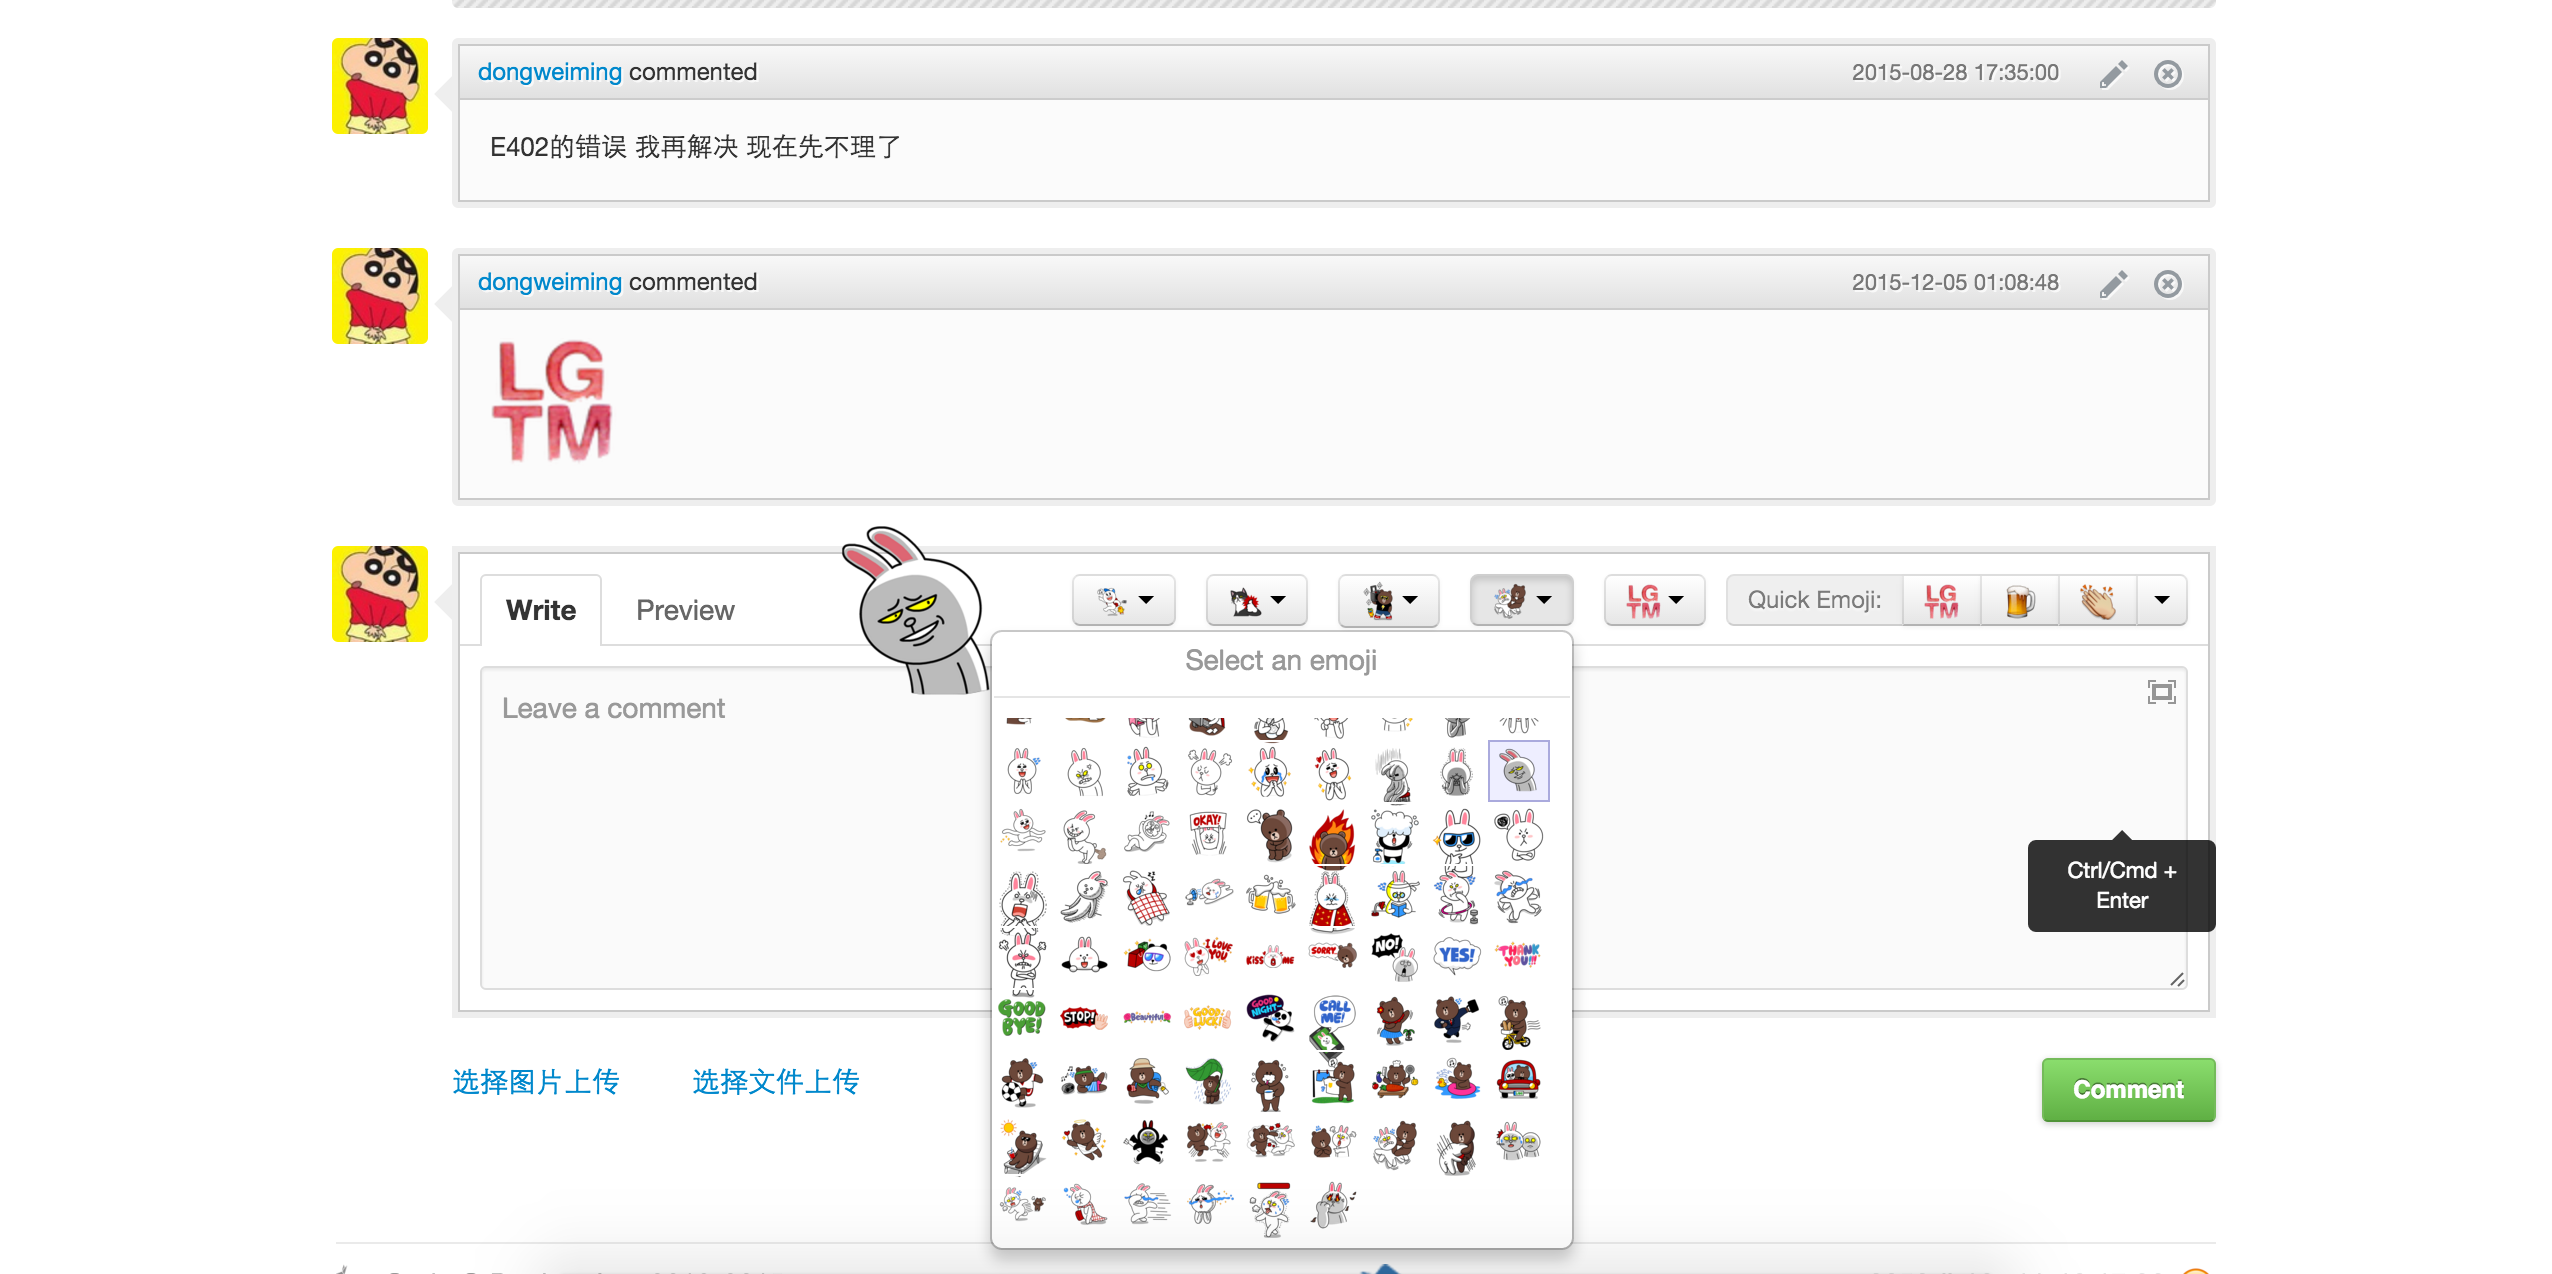Pick the GOOD LUCK! thumbs sticker
The width and height of the screenshot is (2552, 1274).
pyautogui.click(x=1208, y=1018)
